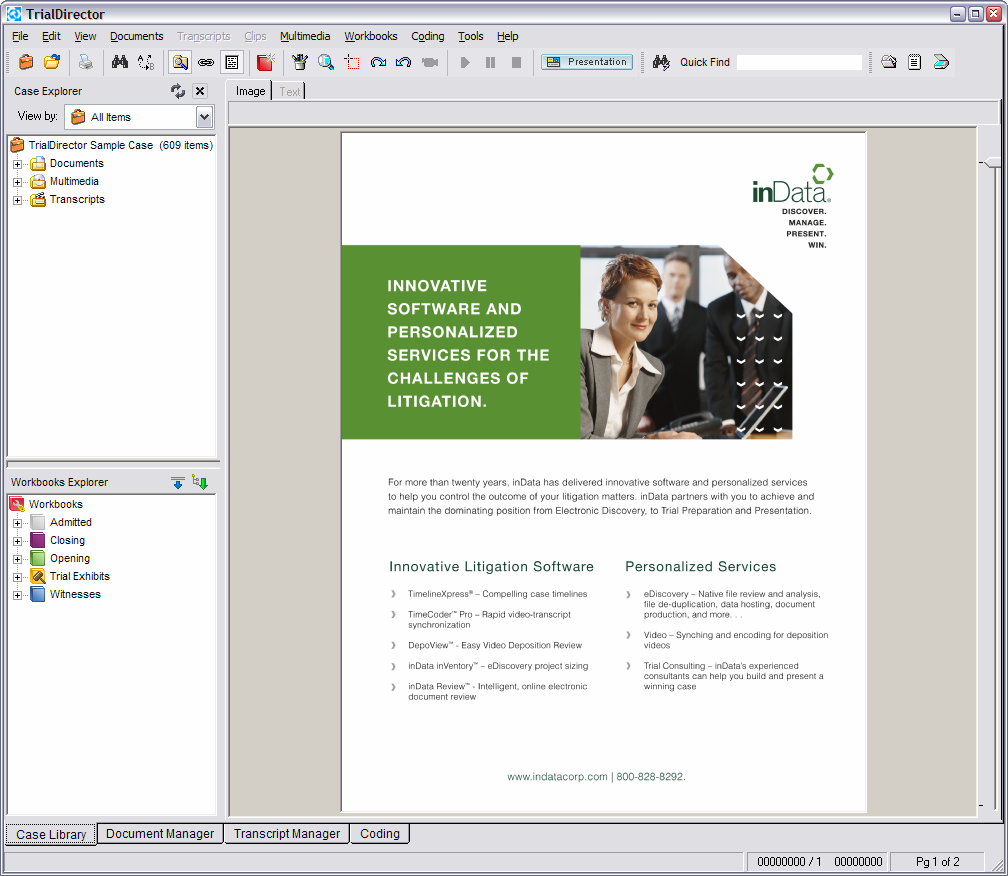1008x876 pixels.
Task: Toggle Presentation mode button
Action: click(587, 62)
